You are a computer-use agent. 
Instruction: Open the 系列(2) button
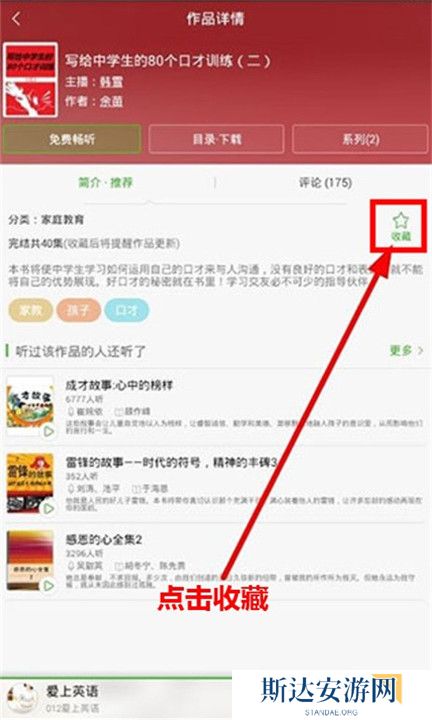[360, 139]
